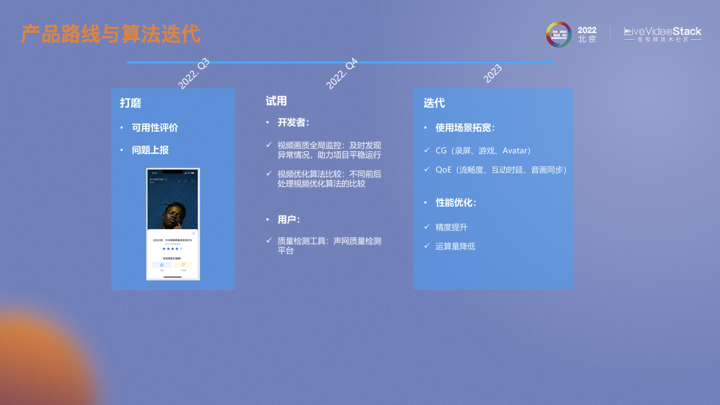The width and height of the screenshot is (720, 405).
Task: Click the checkmark beside 精度提升
Action: click(427, 227)
